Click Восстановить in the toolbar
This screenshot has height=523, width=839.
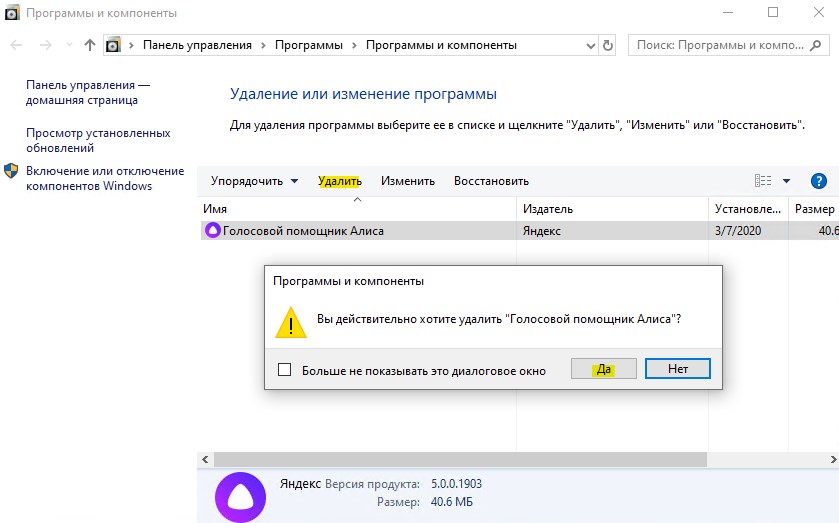491,181
